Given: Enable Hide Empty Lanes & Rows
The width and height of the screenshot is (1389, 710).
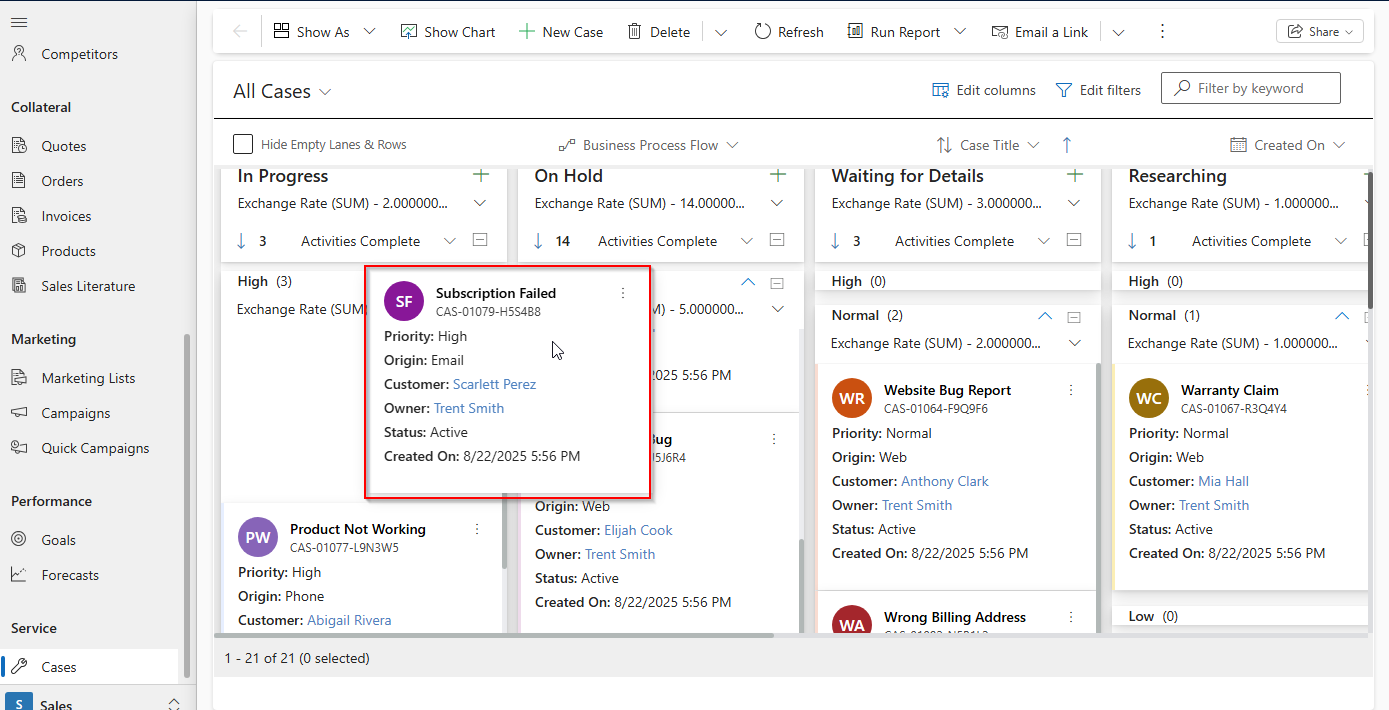Looking at the screenshot, I should [x=243, y=143].
